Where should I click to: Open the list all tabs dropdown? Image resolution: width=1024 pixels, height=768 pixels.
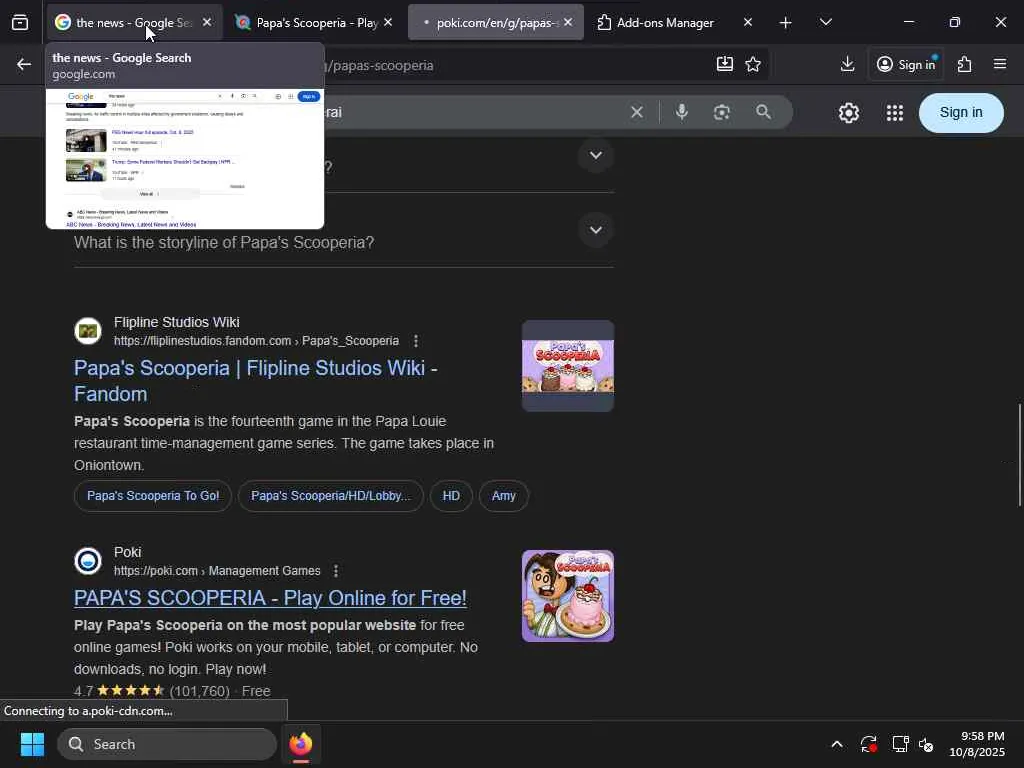(x=825, y=23)
